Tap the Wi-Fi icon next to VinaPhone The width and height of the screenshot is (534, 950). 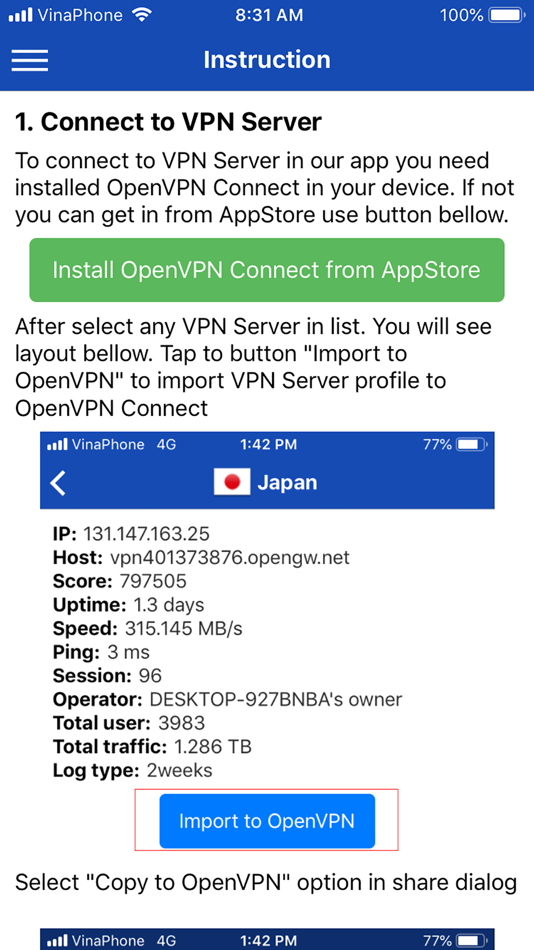click(x=142, y=15)
